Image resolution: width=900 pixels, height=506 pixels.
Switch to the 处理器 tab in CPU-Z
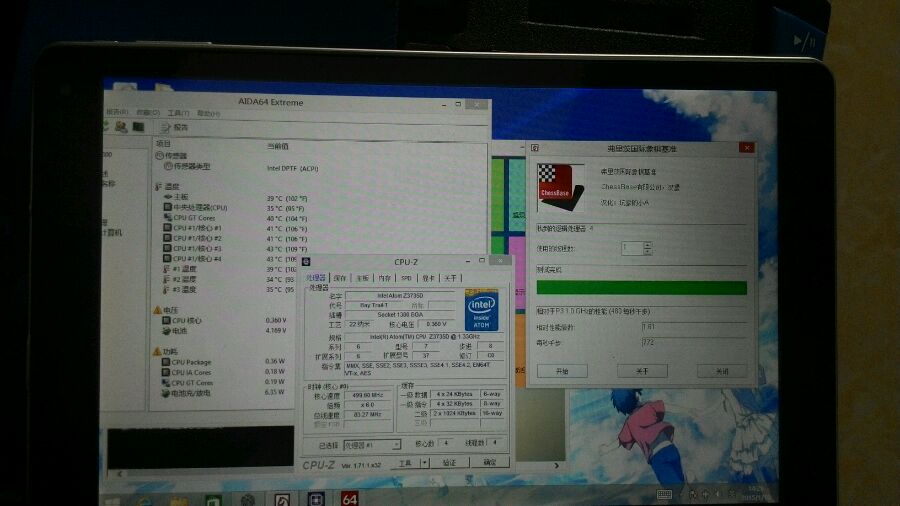316,278
